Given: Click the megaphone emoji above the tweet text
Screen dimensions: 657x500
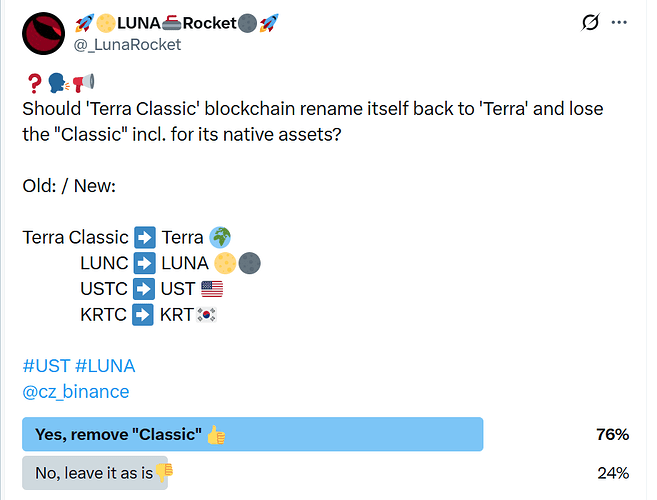Looking at the screenshot, I should point(83,82).
